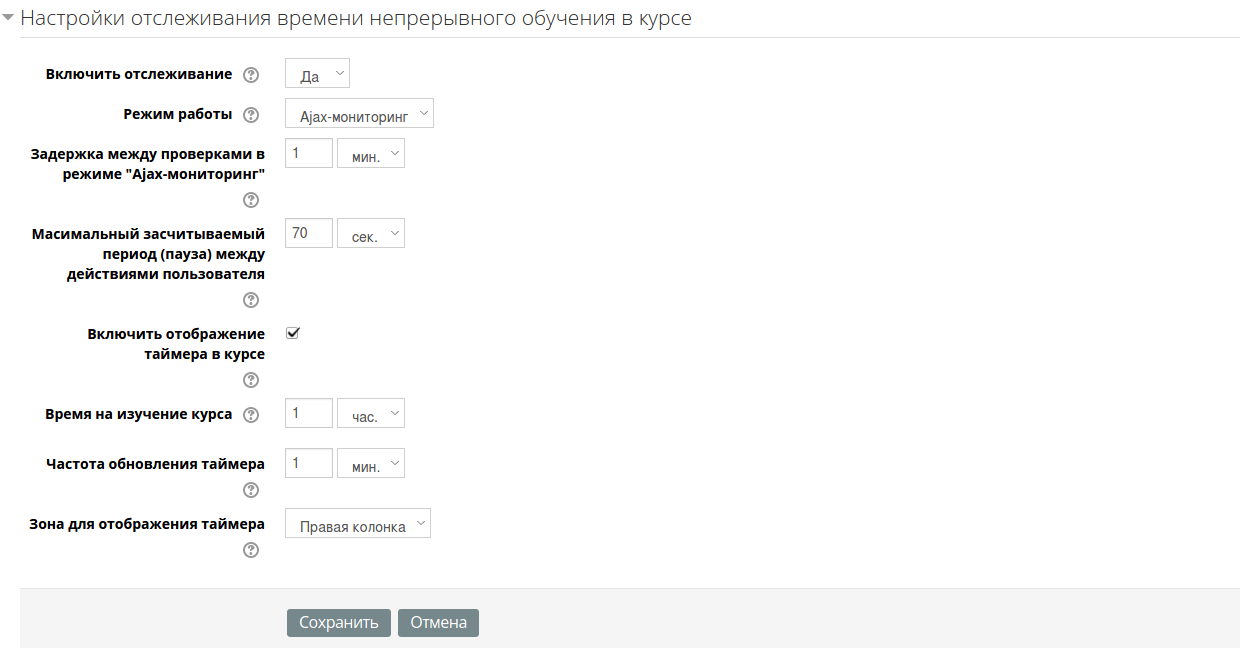This screenshot has height=648, width=1250.
Task: Show help for maximum counted pause period
Action: pyautogui.click(x=251, y=300)
